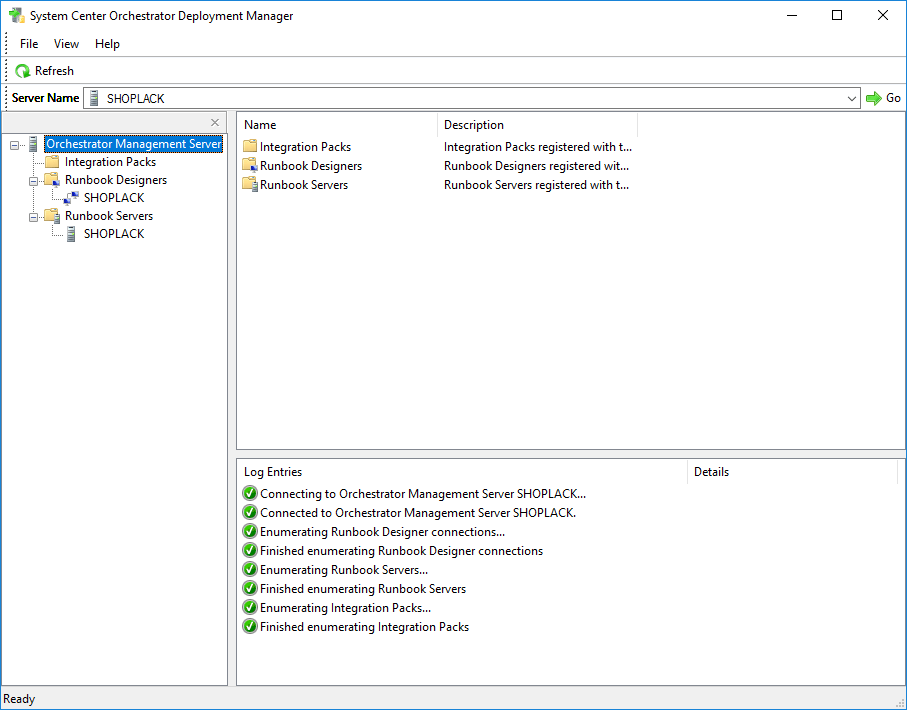Screen dimensions: 907x710
Task: Open the View menu
Action: [66, 44]
